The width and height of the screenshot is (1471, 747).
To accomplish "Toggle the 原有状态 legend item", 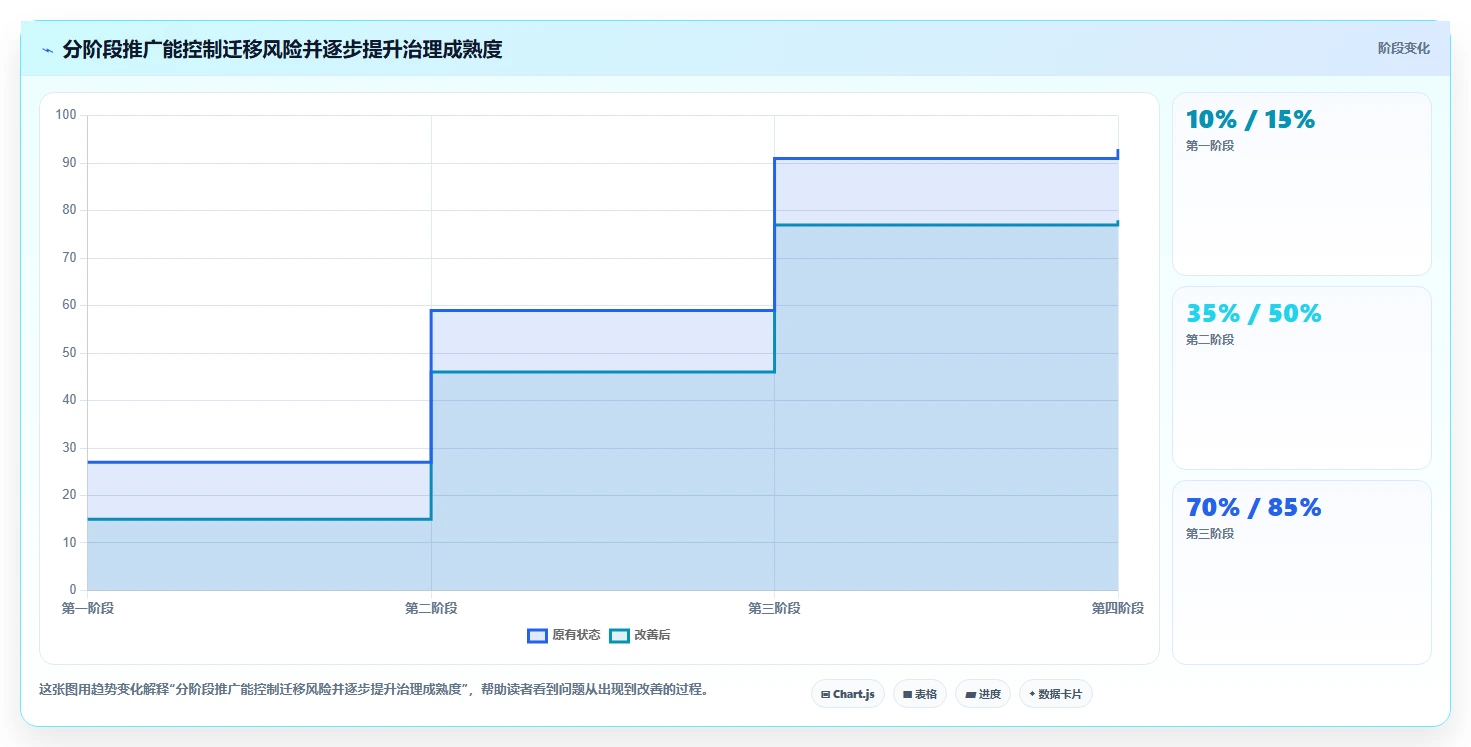I will (564, 635).
